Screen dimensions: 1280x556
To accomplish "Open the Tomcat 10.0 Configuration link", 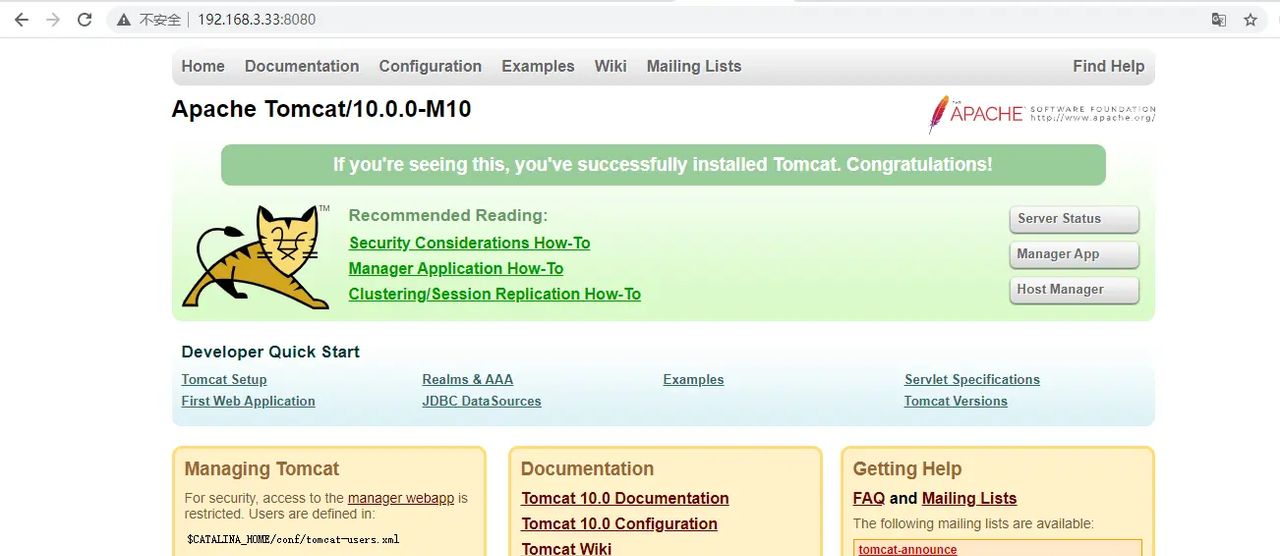I will [x=619, y=524].
